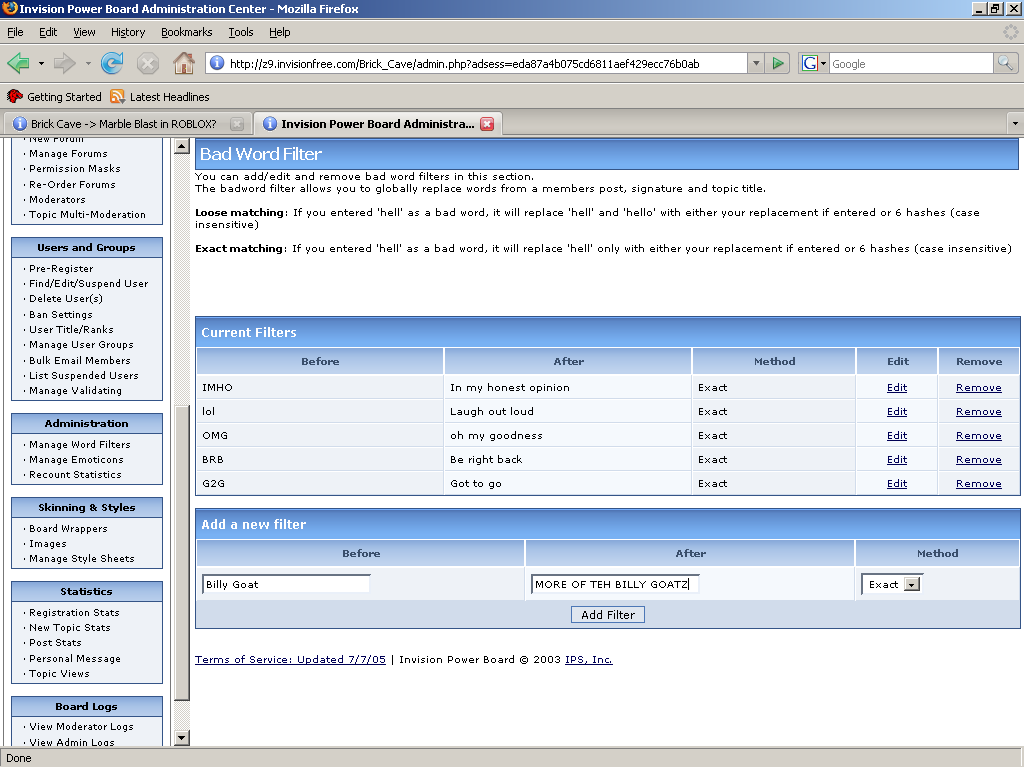The image size is (1024, 768).
Task: Edit the G2G filter
Action: 897,483
